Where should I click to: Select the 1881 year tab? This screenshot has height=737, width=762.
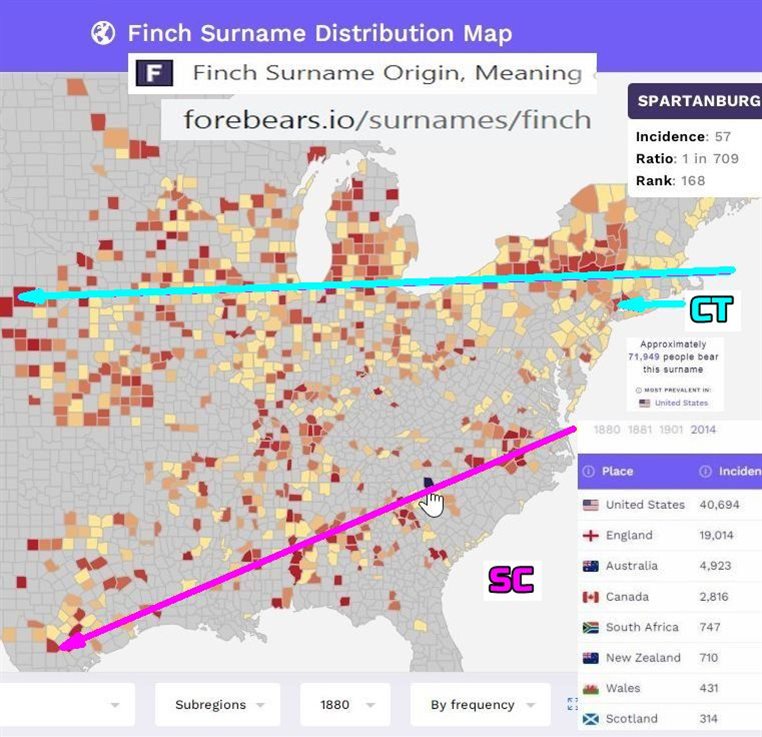pos(641,429)
